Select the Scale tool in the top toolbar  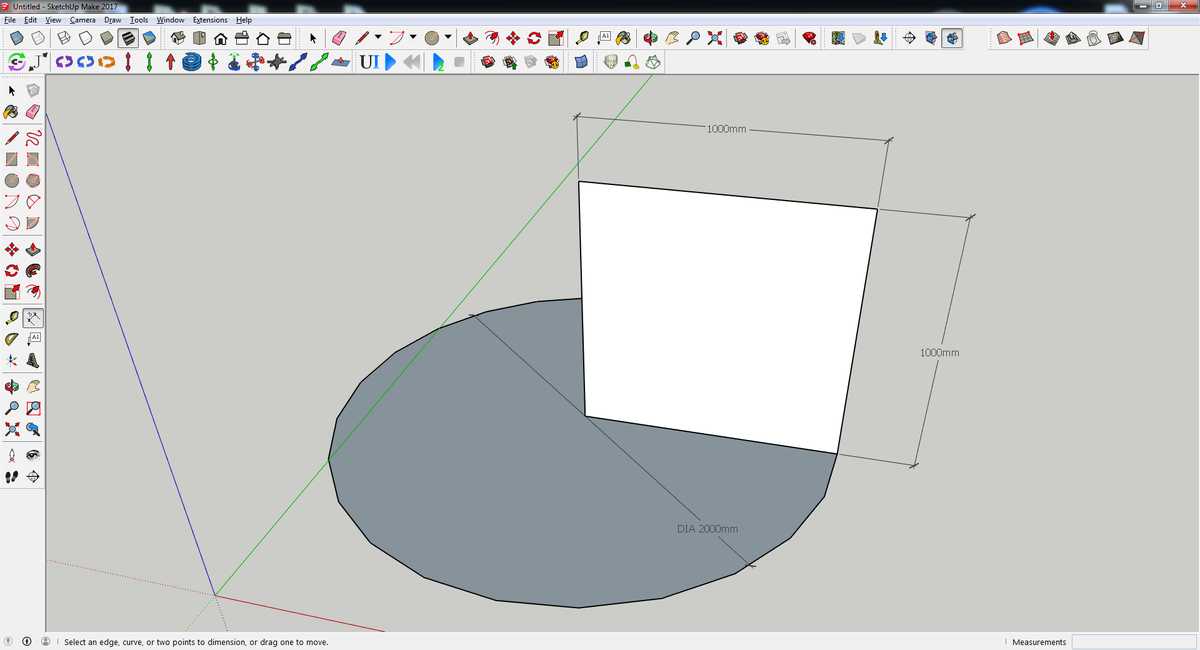pyautogui.click(x=556, y=38)
